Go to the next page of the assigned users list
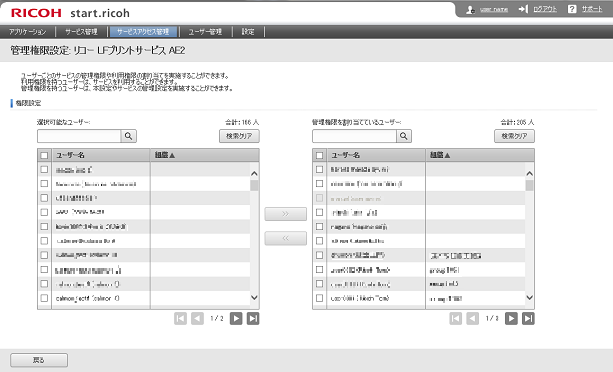 tap(511, 319)
